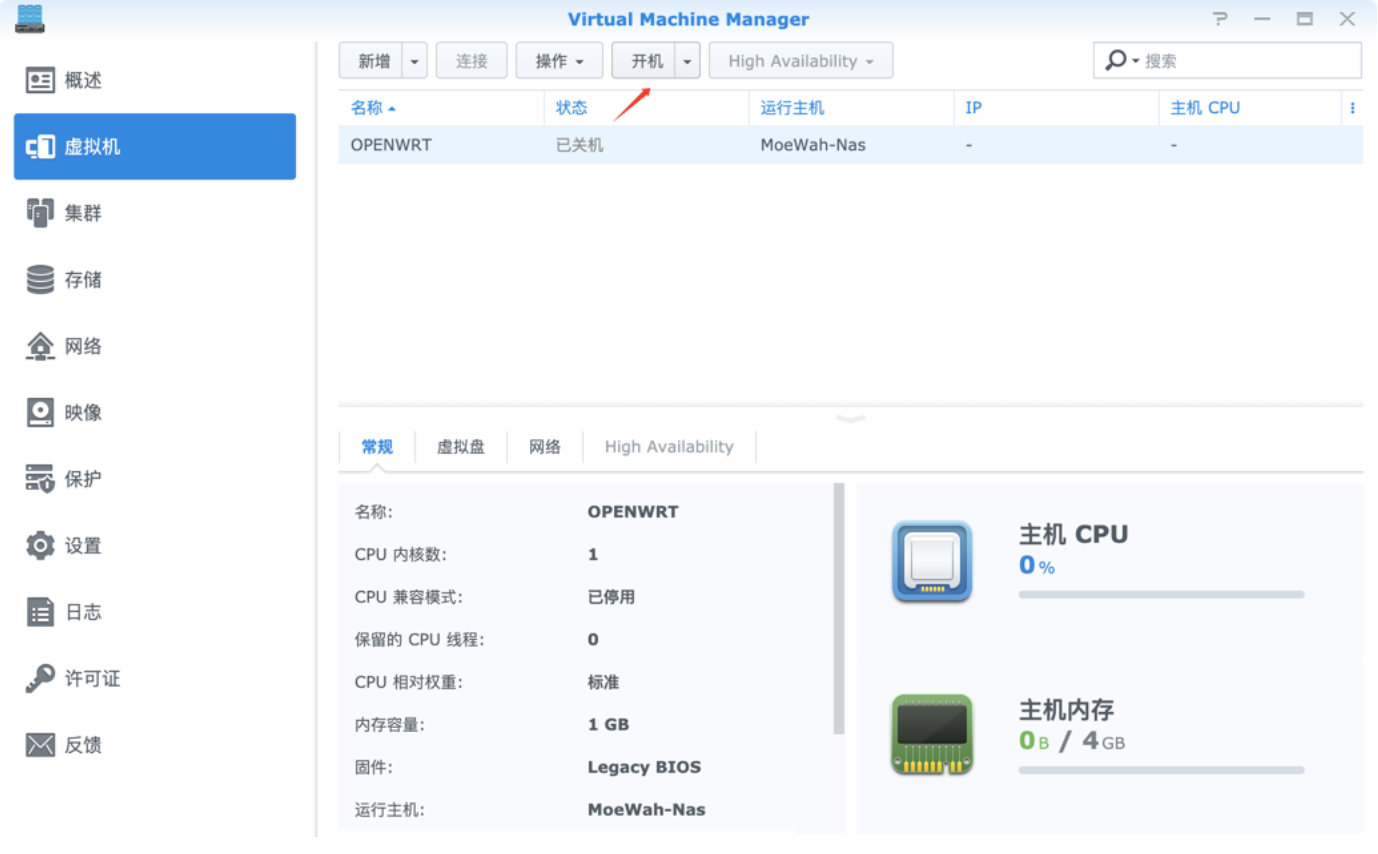Click the 网络 network sidebar icon
1378x854 pixels.
coord(40,346)
